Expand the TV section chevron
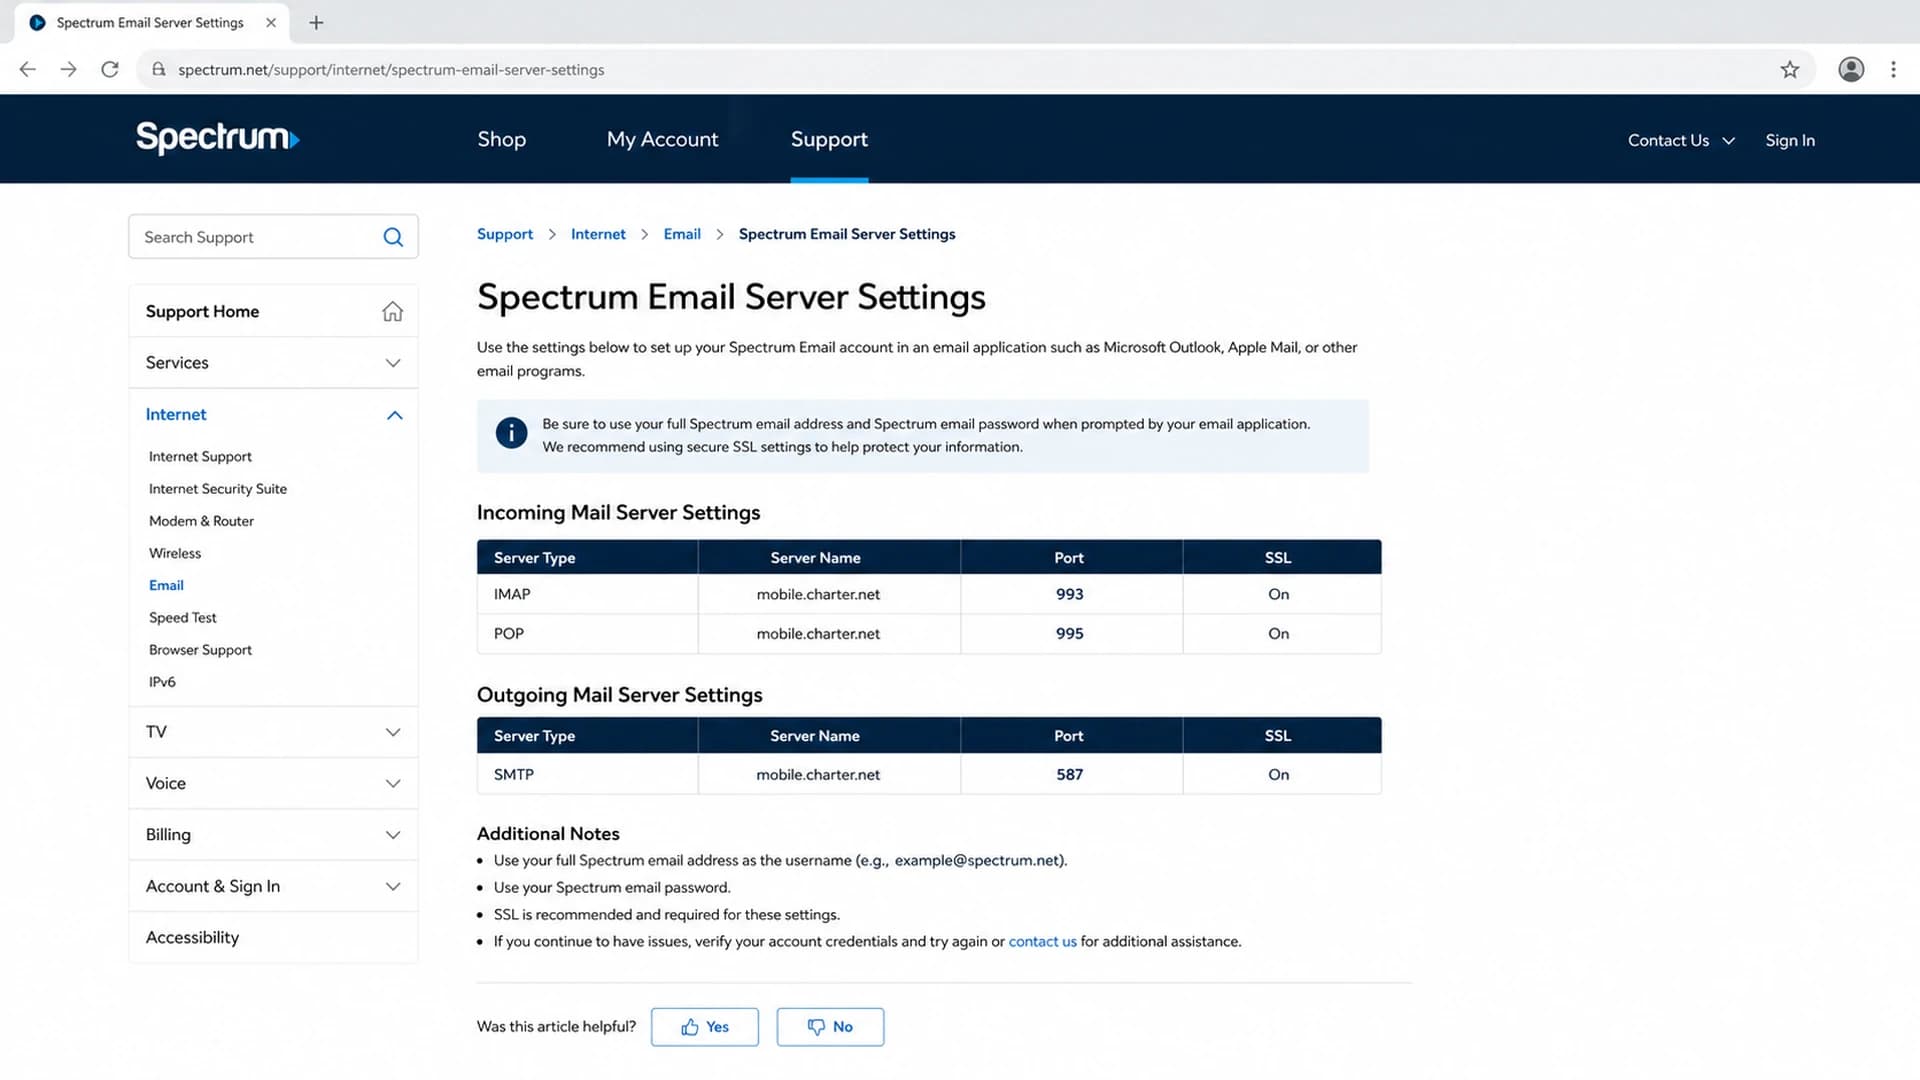 tap(393, 732)
